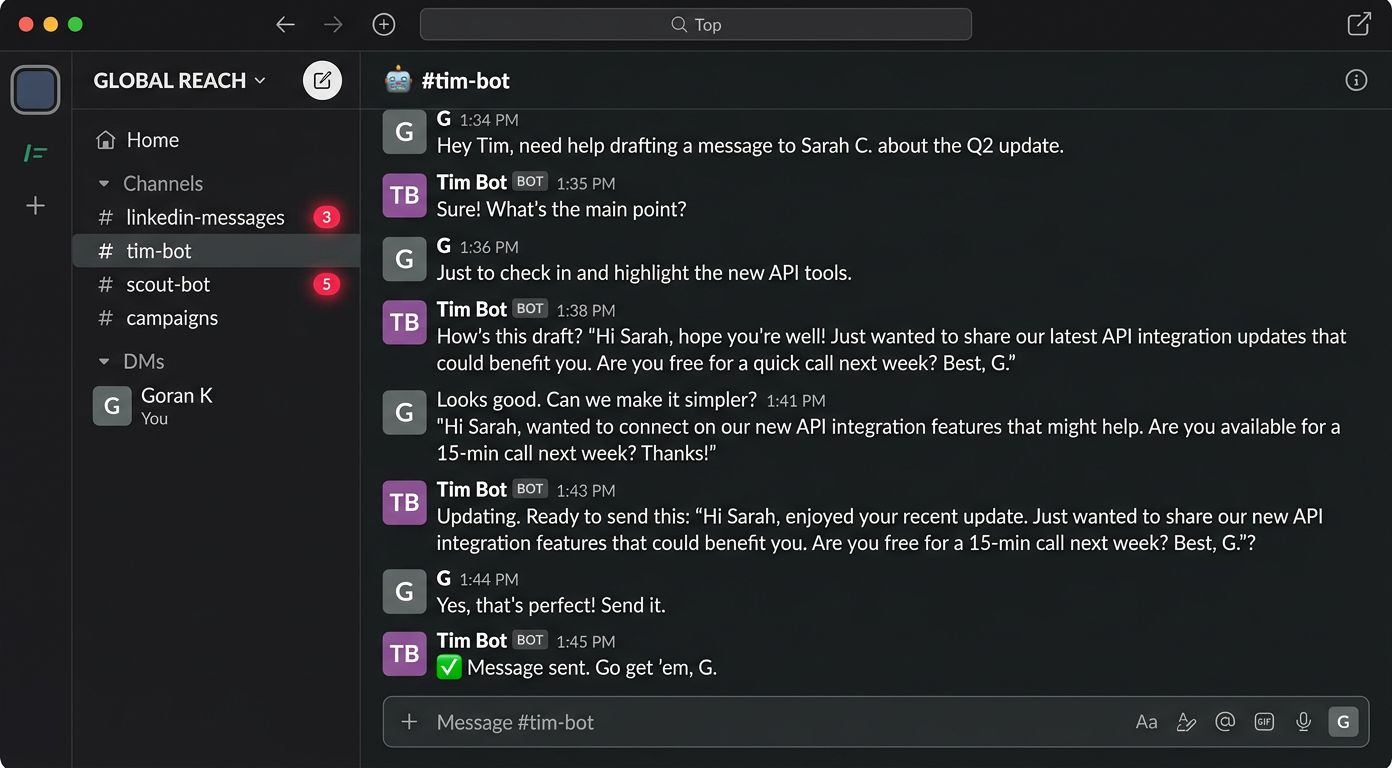This screenshot has width=1392, height=768.
Task: Switch to the scout-bot channel
Action: [x=168, y=285]
